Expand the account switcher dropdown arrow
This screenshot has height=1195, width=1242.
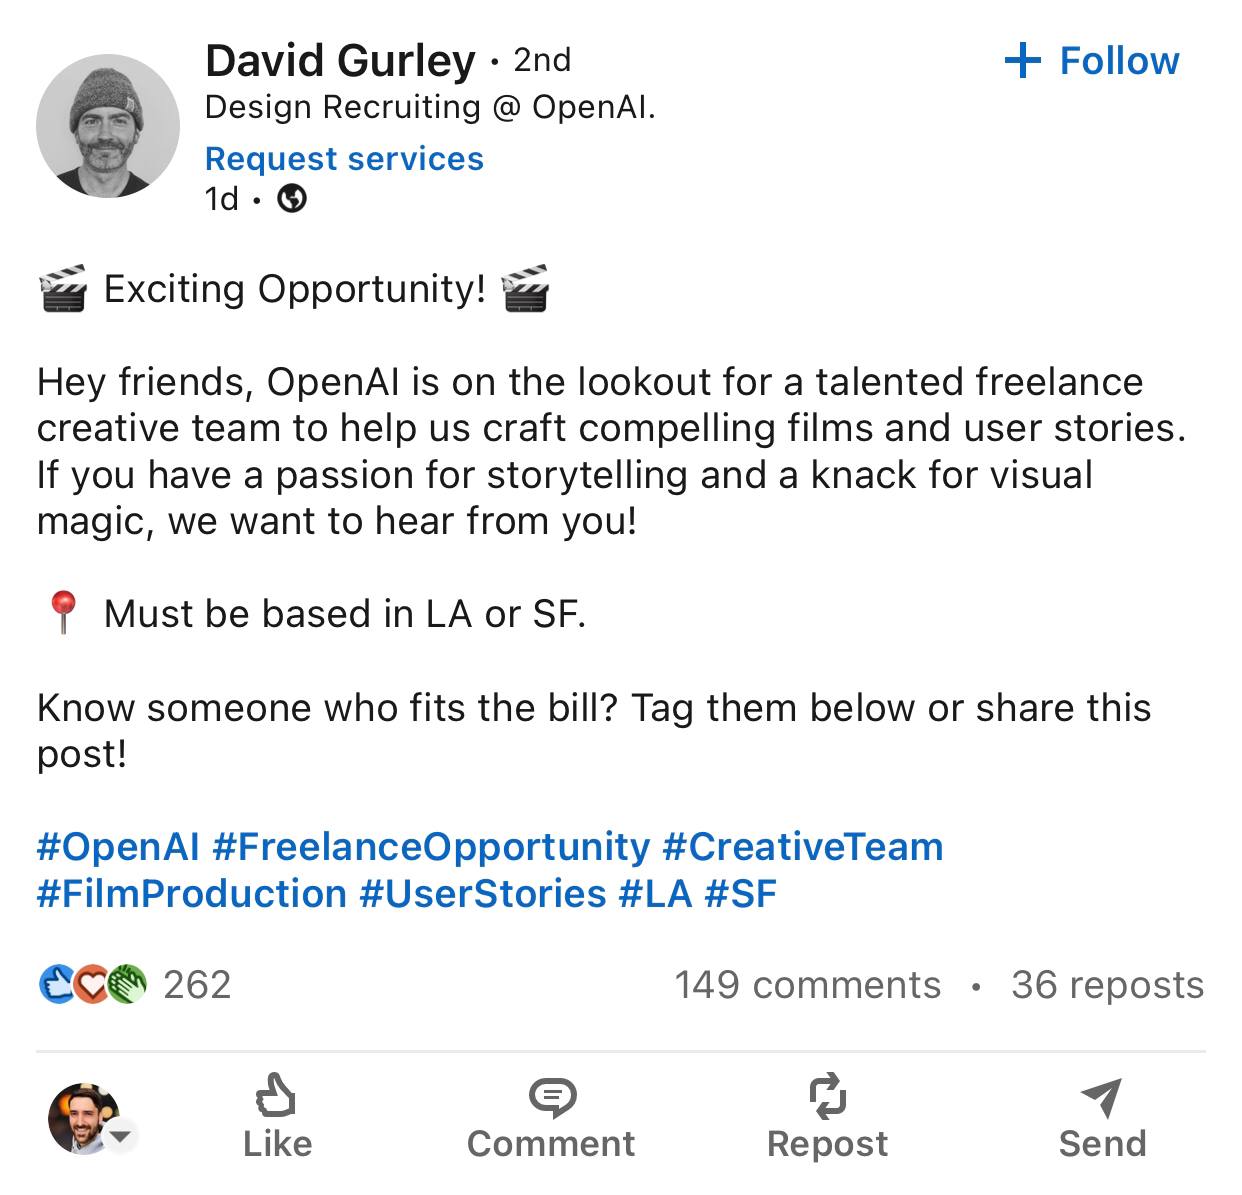tap(122, 1136)
